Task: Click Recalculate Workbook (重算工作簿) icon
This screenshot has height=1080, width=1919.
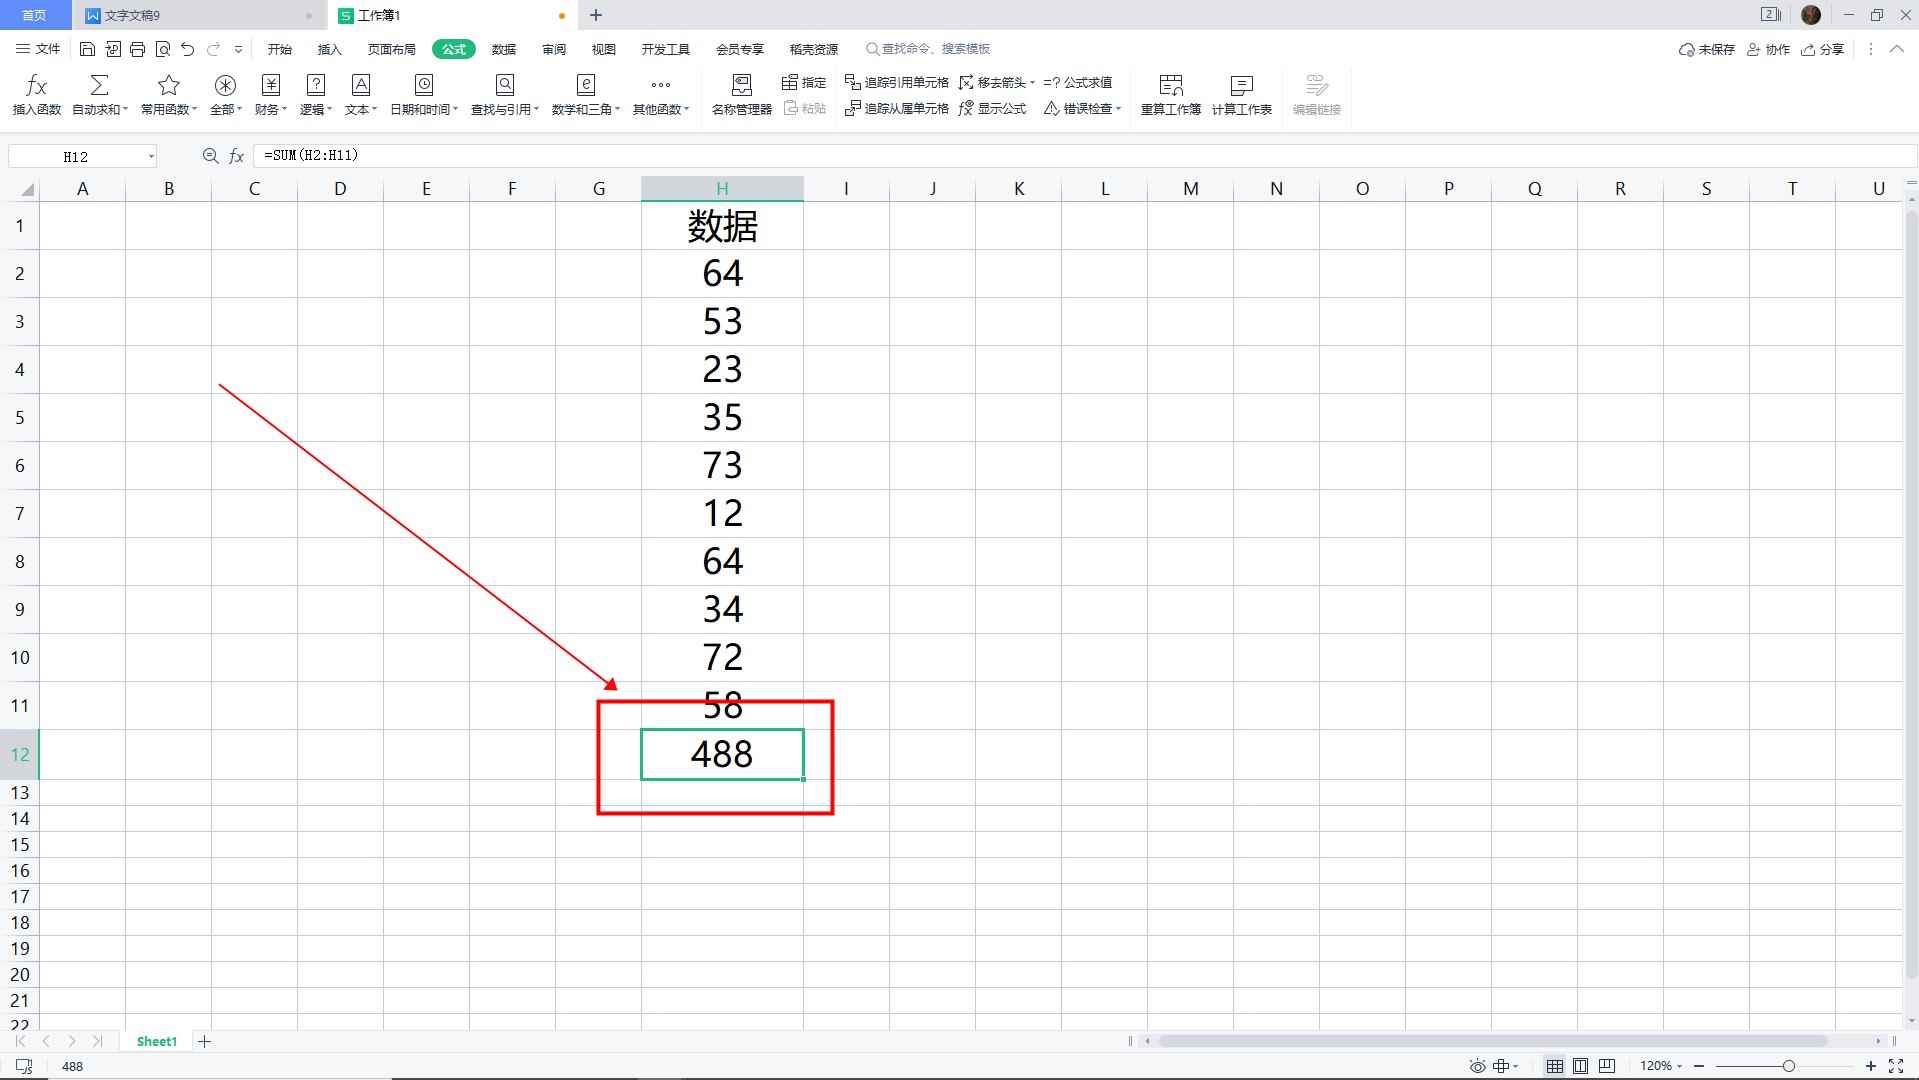Action: (x=1170, y=94)
